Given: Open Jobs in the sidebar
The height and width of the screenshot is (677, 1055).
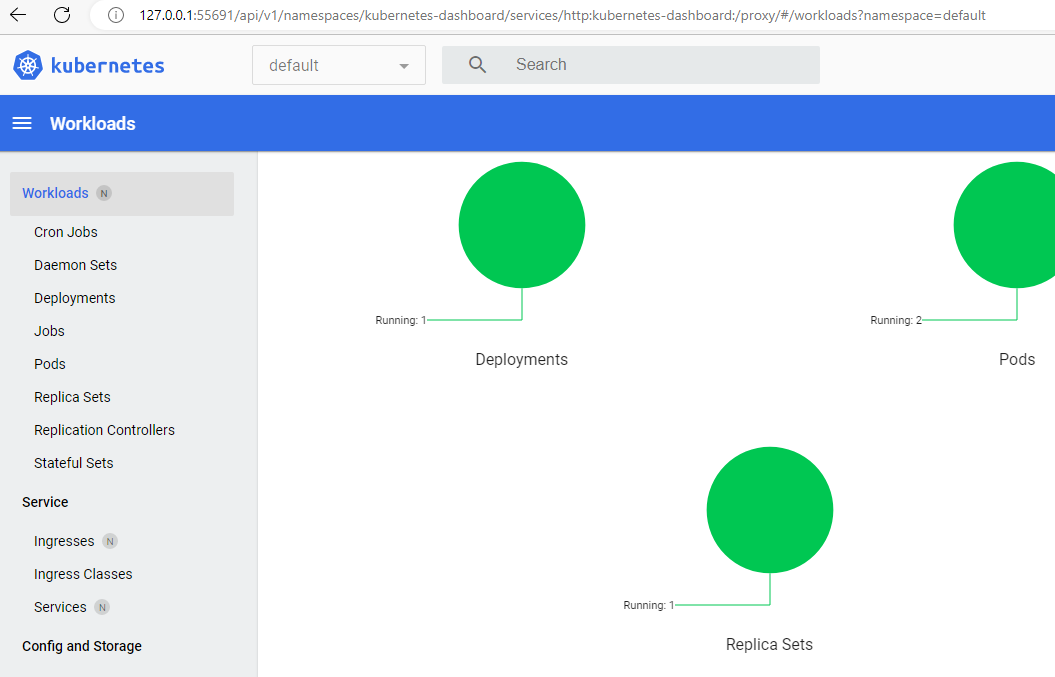Looking at the screenshot, I should pyautogui.click(x=49, y=331).
